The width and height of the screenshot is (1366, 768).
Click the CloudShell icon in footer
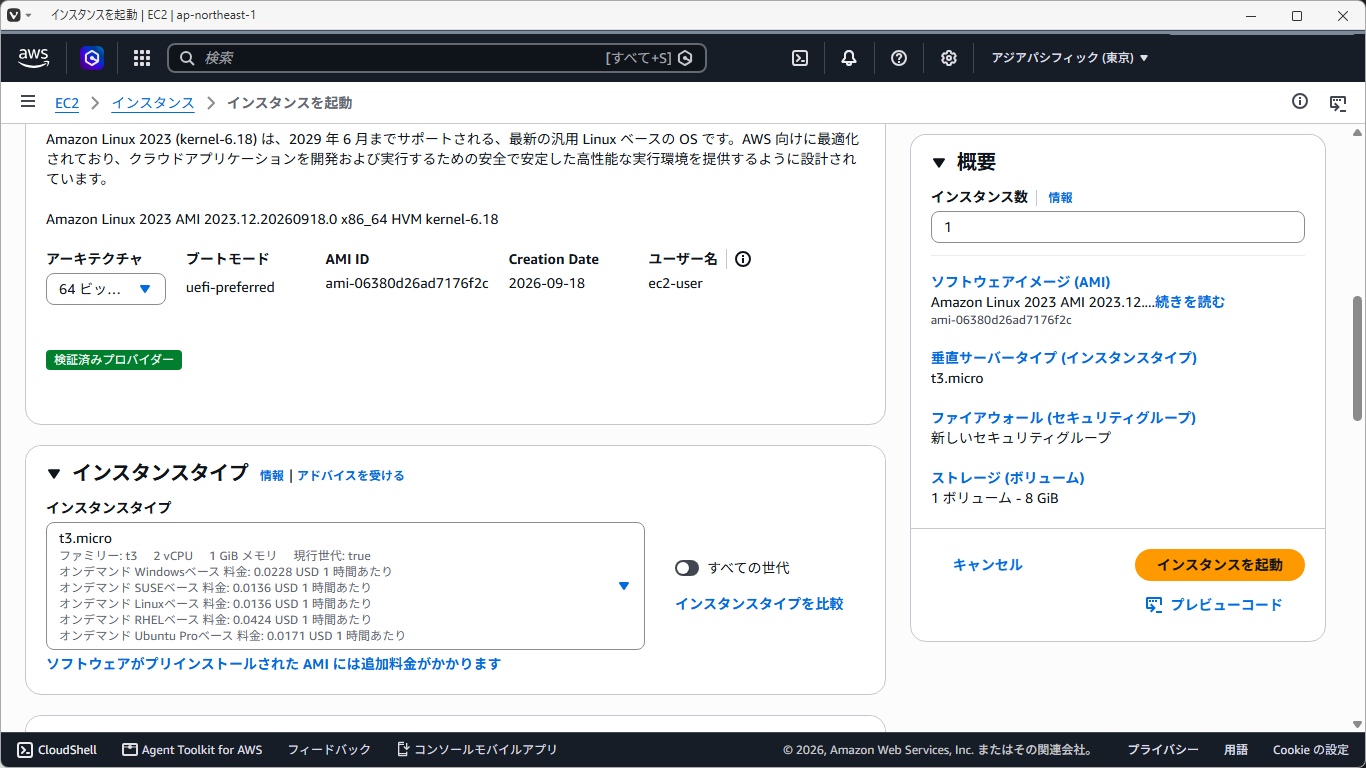click(x=25, y=750)
